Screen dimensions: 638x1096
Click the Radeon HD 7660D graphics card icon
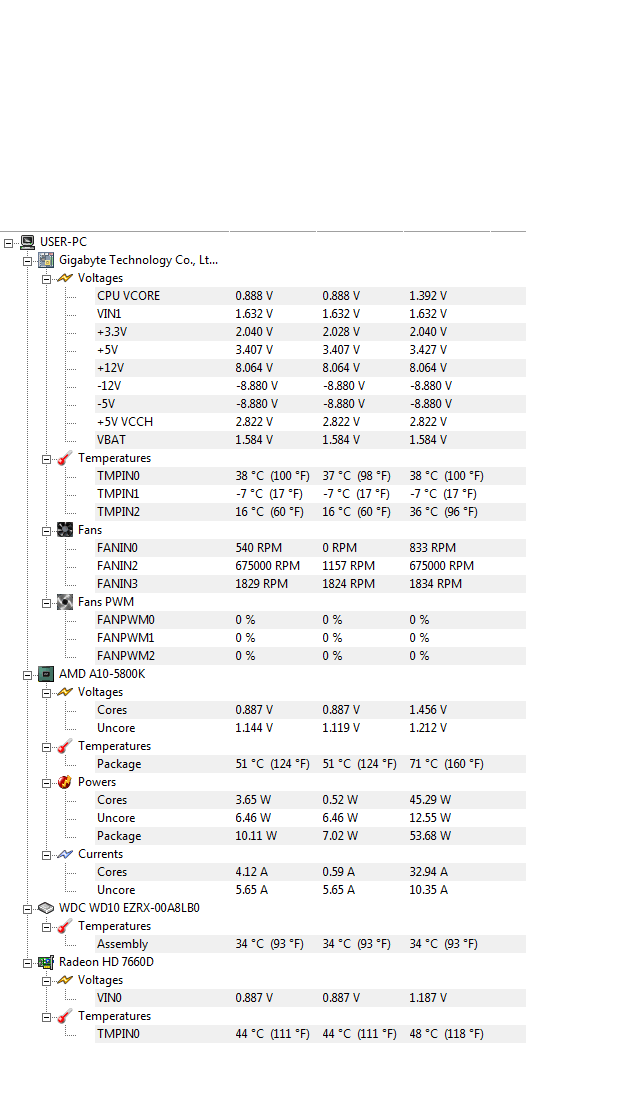pos(46,962)
